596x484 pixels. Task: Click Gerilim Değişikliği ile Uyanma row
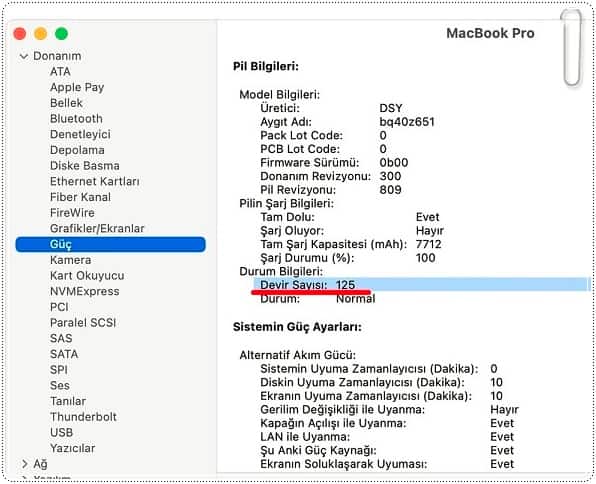[389, 410]
